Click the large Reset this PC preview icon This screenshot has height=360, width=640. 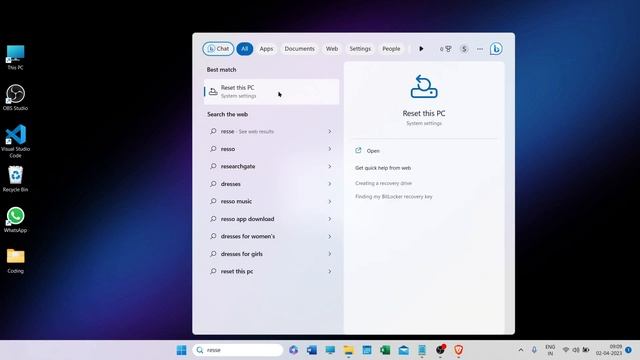424,87
